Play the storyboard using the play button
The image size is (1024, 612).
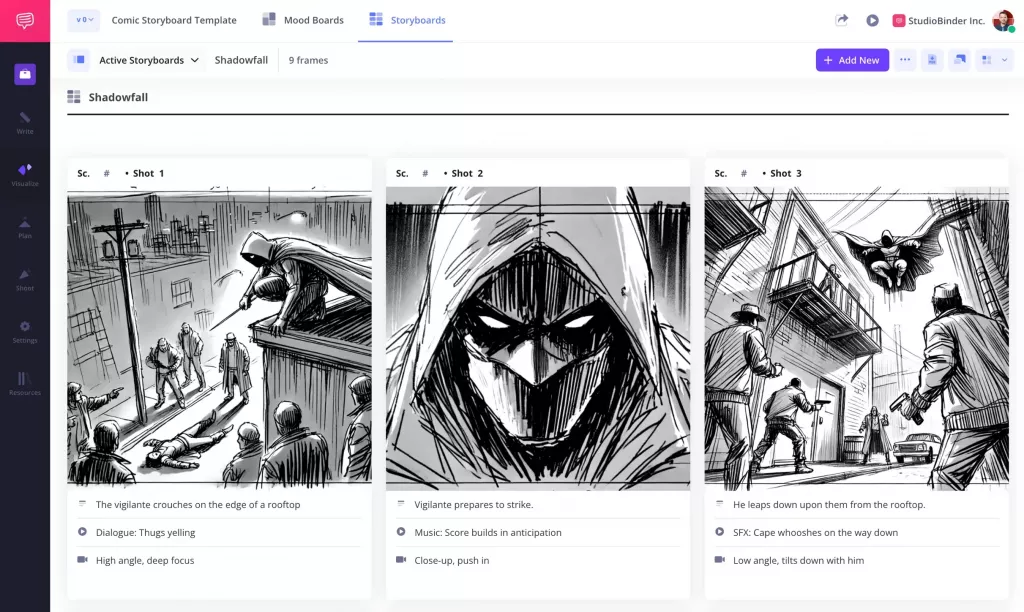(872, 19)
